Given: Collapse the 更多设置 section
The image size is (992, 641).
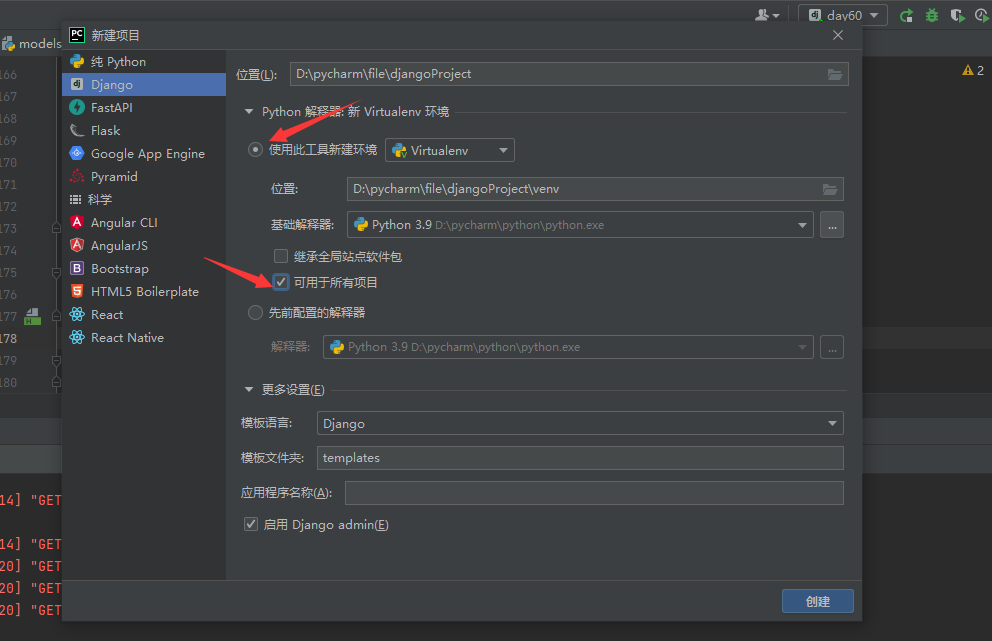Looking at the screenshot, I should tap(249, 389).
